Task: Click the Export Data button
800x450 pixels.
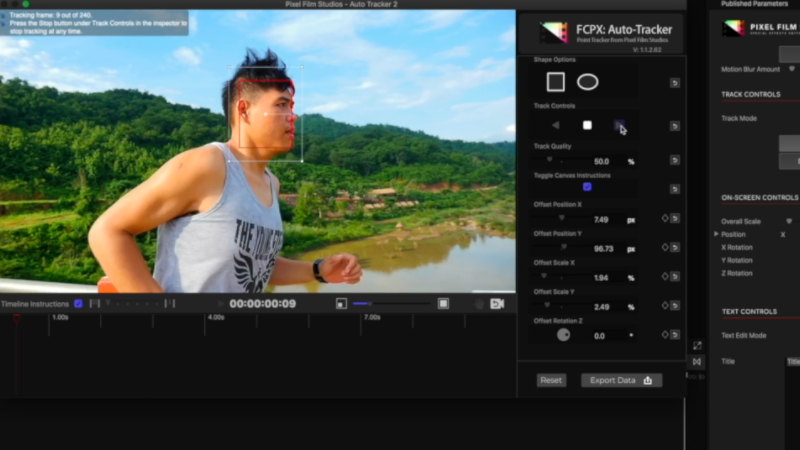Action: coord(621,380)
